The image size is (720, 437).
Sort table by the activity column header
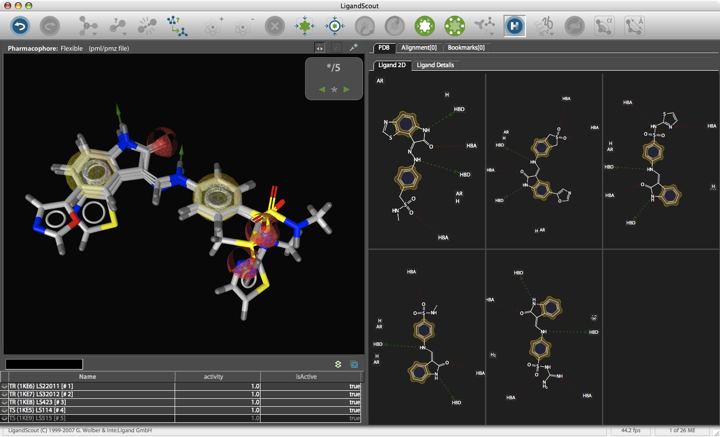213,376
